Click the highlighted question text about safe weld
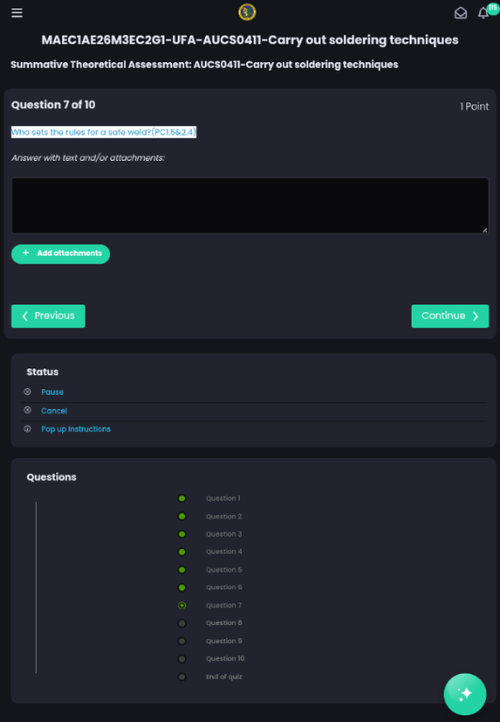The image size is (500, 722). 104,132
